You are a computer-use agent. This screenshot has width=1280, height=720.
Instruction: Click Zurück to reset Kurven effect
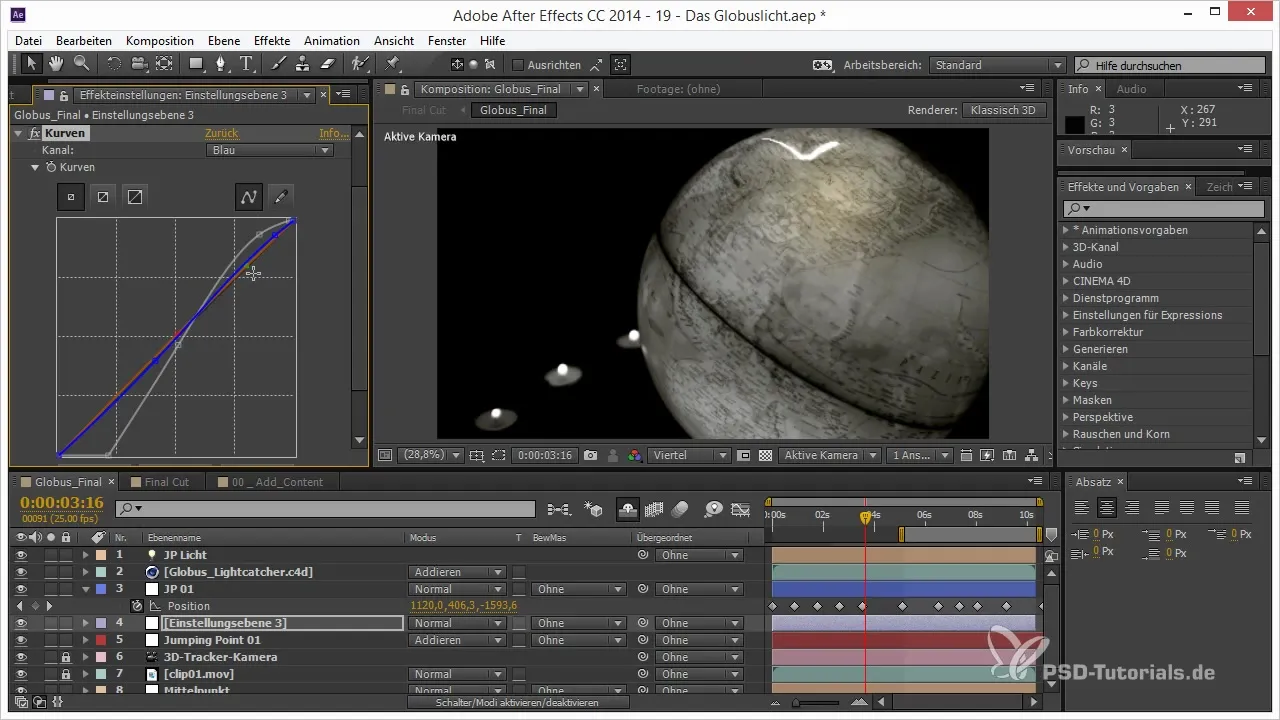[x=221, y=133]
